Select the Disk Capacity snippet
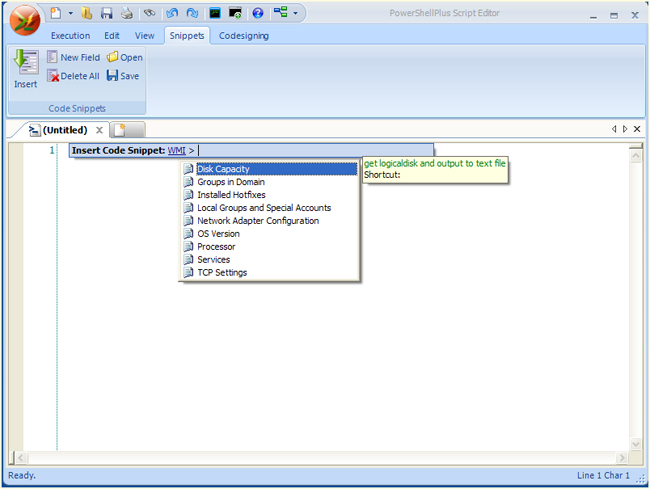650x489 pixels. 270,169
